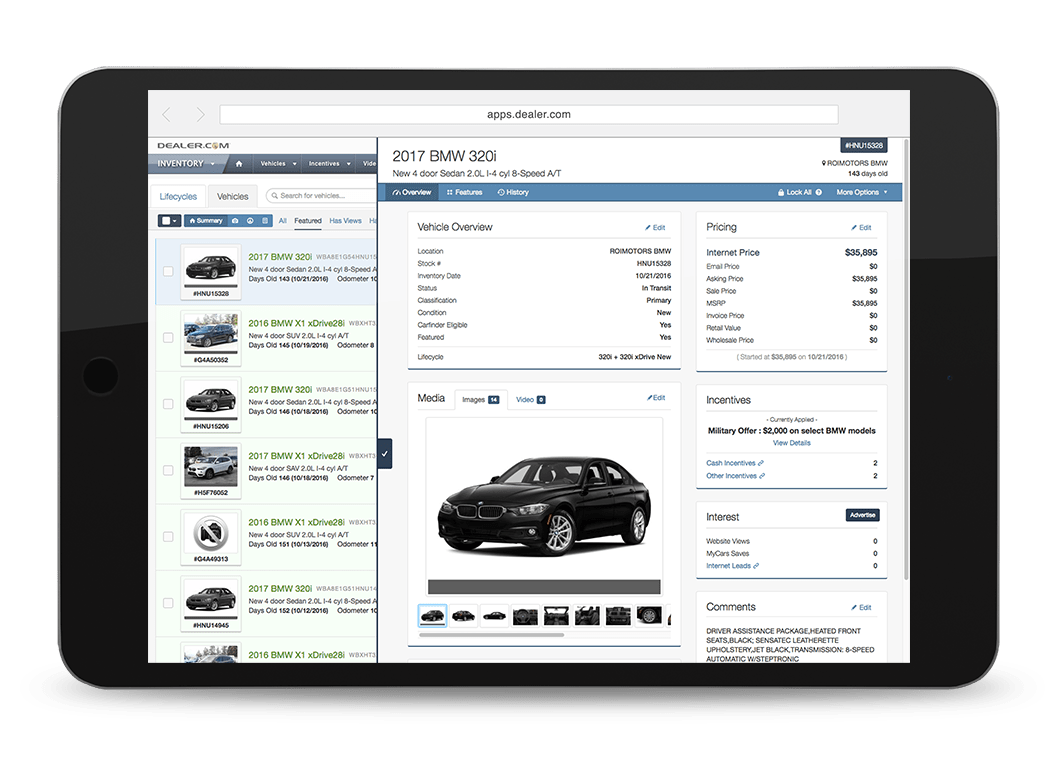1063x772 pixels.
Task: Click the browser back arrow
Action: click(167, 115)
